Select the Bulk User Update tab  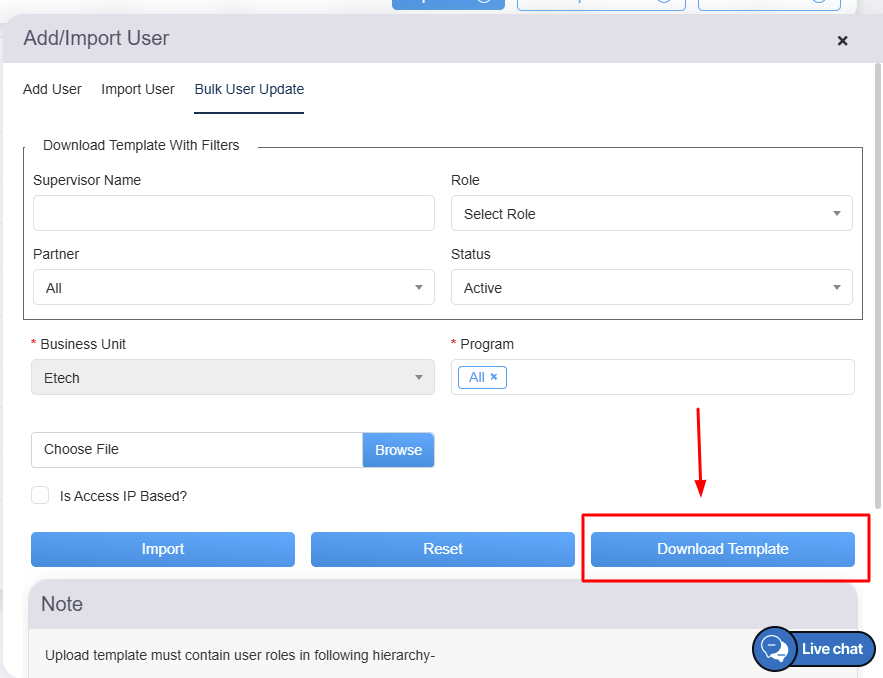click(x=249, y=89)
